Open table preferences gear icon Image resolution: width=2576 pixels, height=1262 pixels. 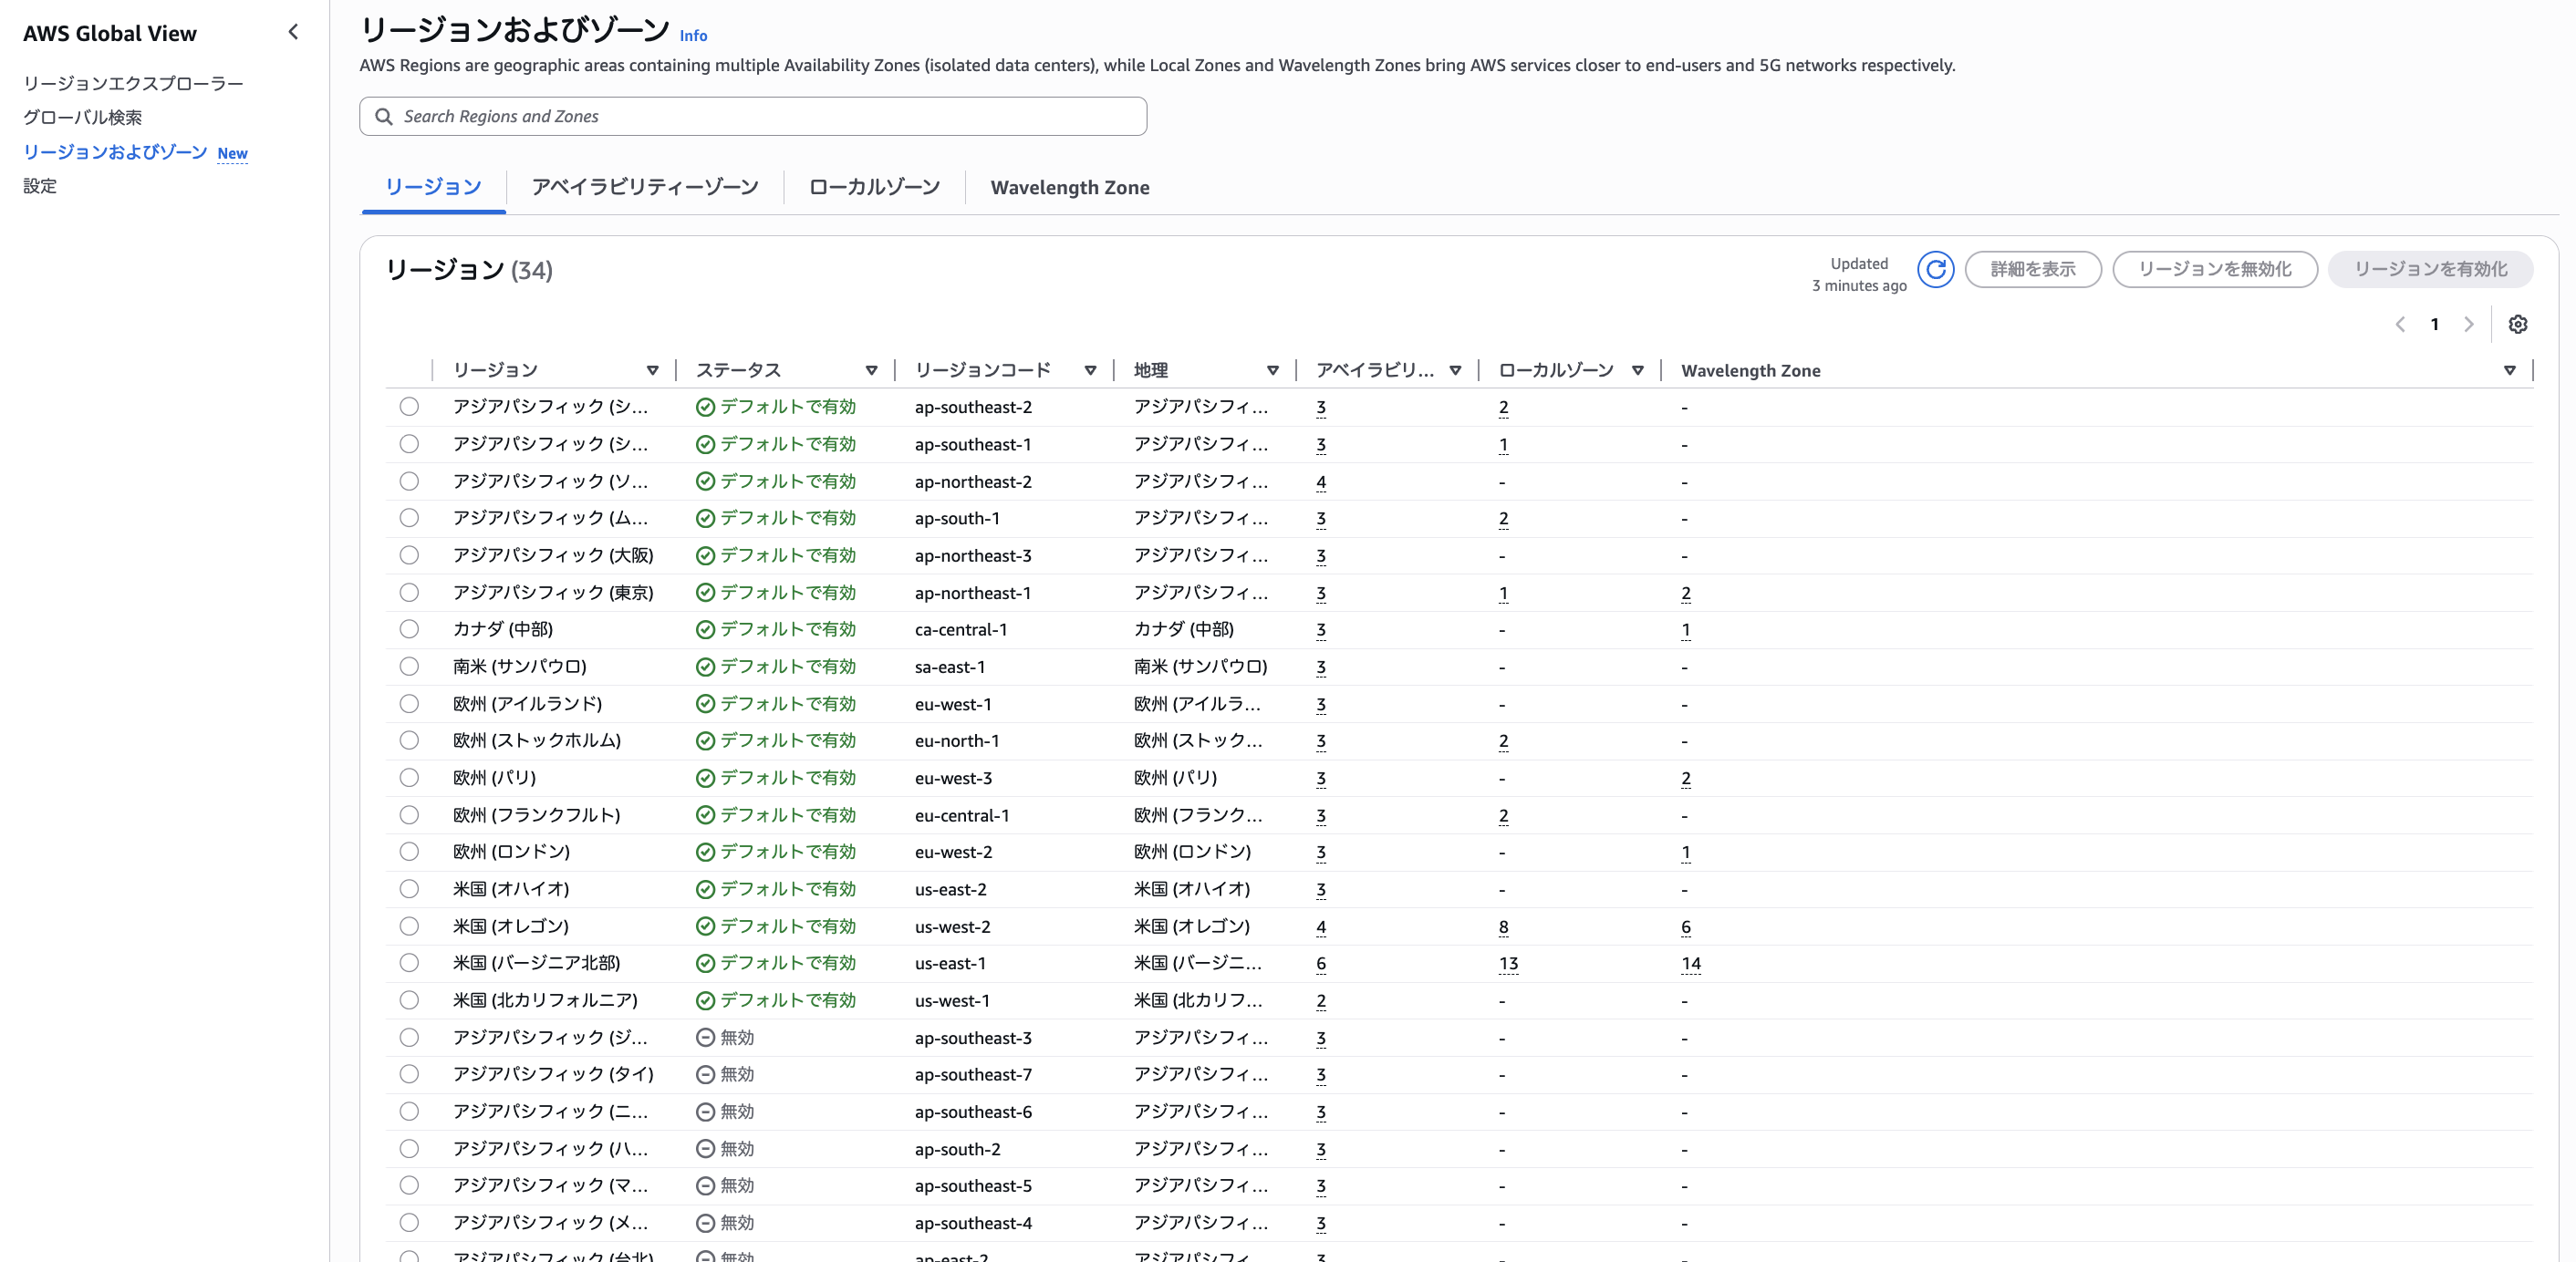2517,324
